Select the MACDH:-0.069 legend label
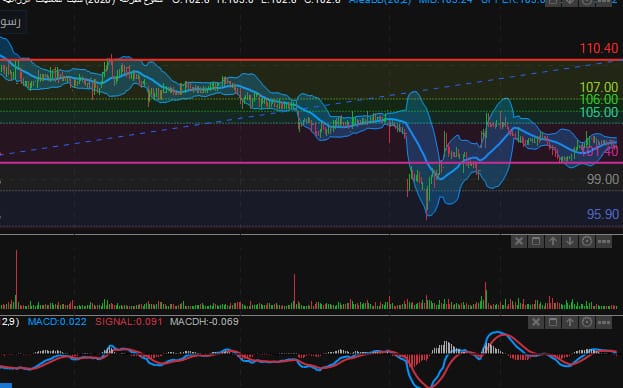This screenshot has width=623, height=388. 204,322
